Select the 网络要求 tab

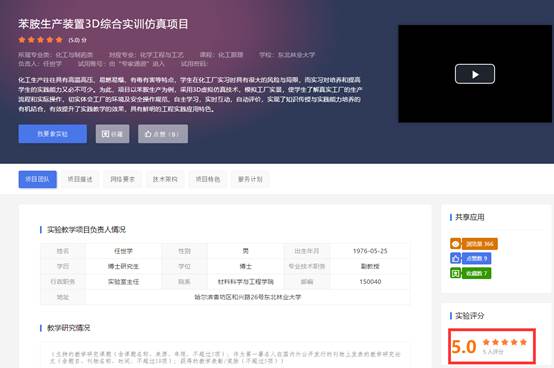tap(123, 179)
